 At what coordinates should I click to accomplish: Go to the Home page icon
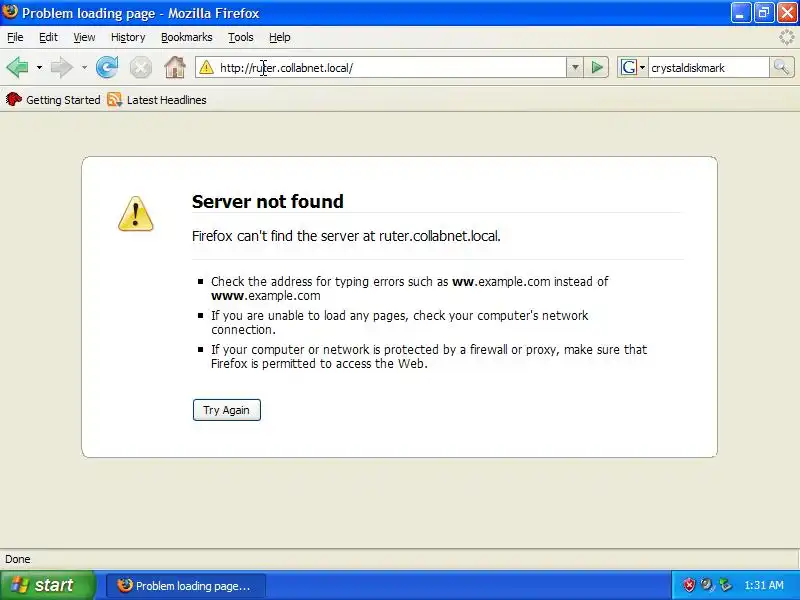tap(174, 67)
